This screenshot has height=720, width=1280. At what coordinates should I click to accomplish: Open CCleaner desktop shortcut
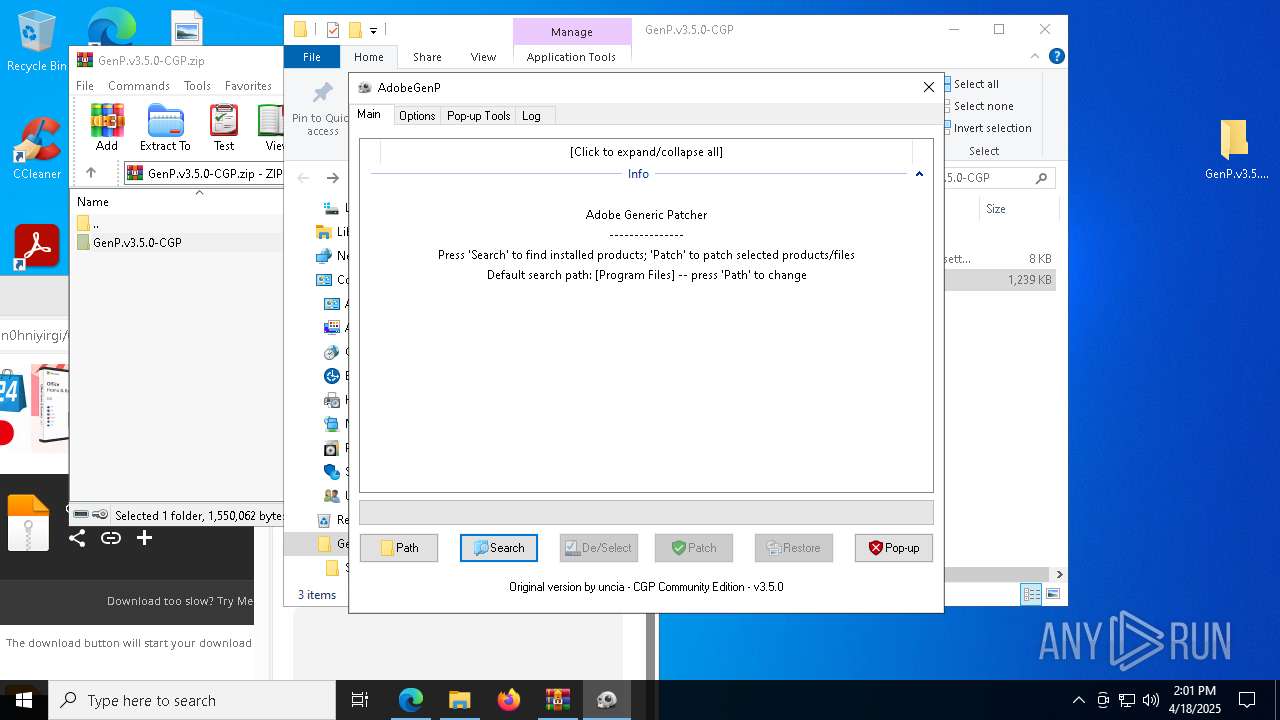[x=37, y=148]
